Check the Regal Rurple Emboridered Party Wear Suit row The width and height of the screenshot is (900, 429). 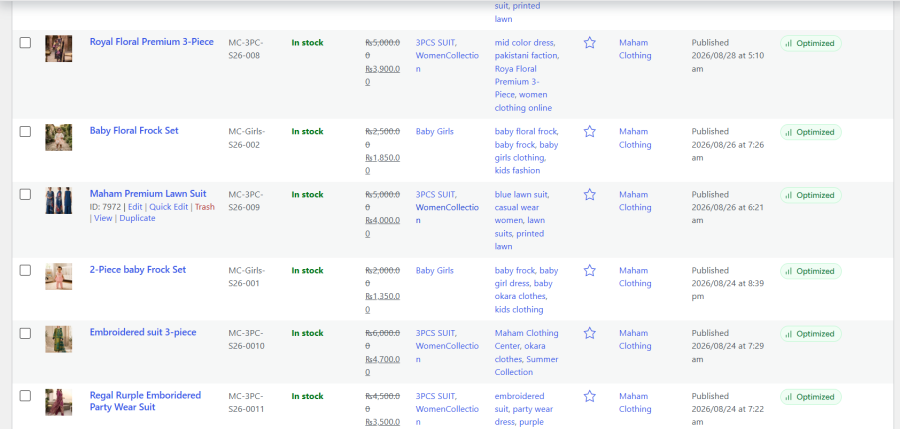coord(25,396)
